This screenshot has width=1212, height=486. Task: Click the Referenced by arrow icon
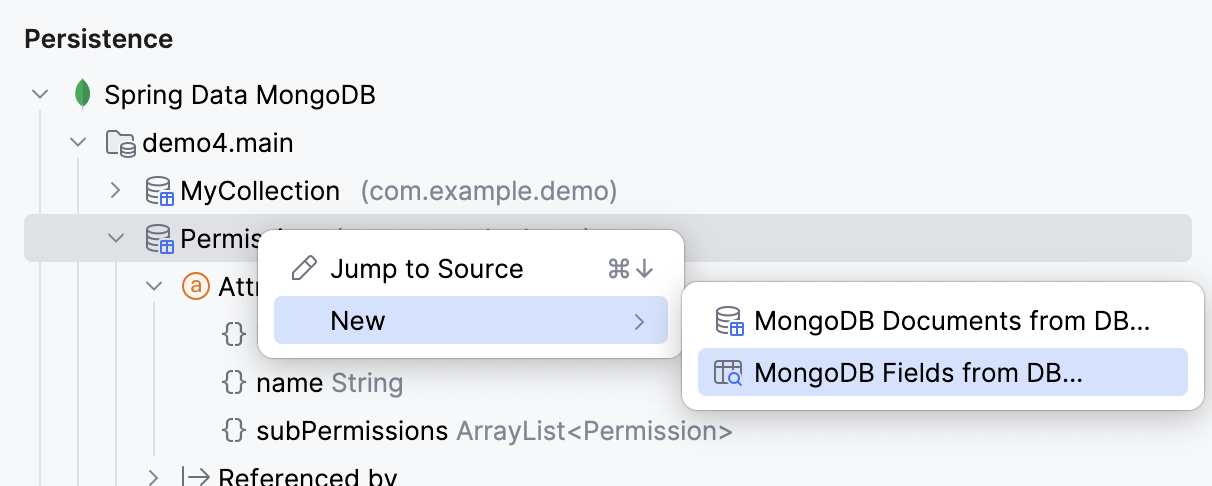(196, 477)
